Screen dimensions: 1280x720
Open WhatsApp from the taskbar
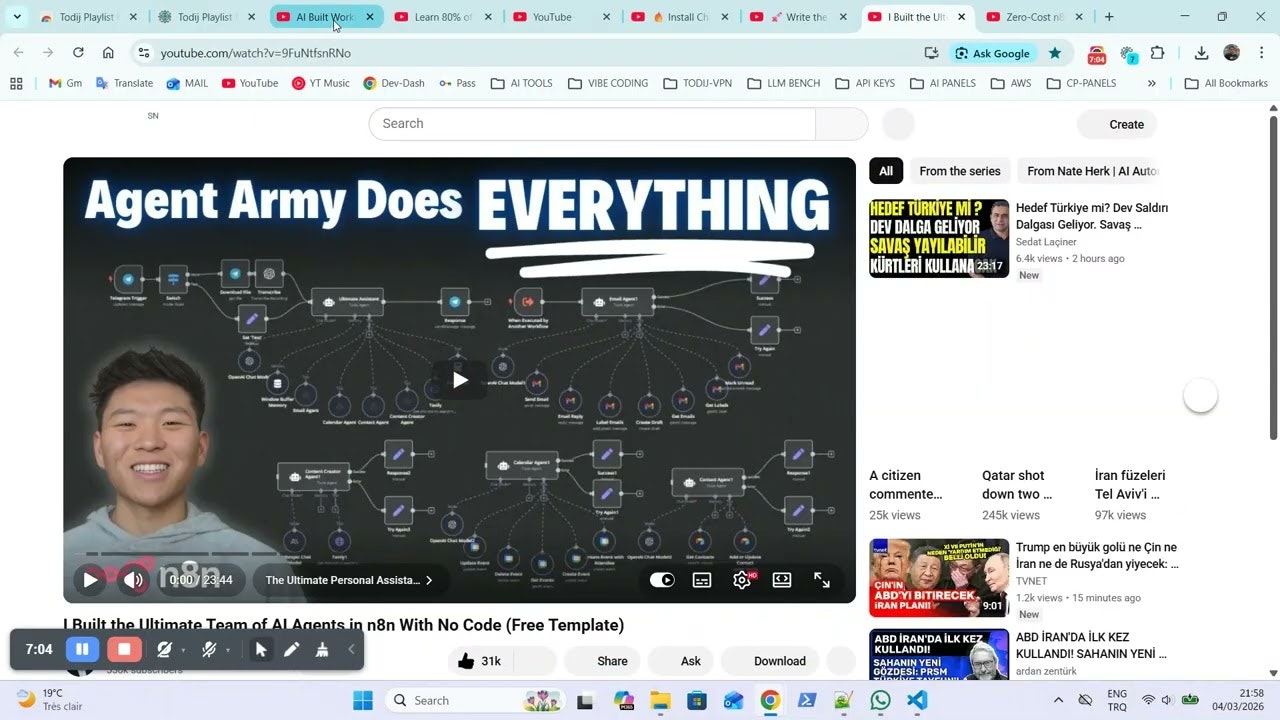point(880,700)
